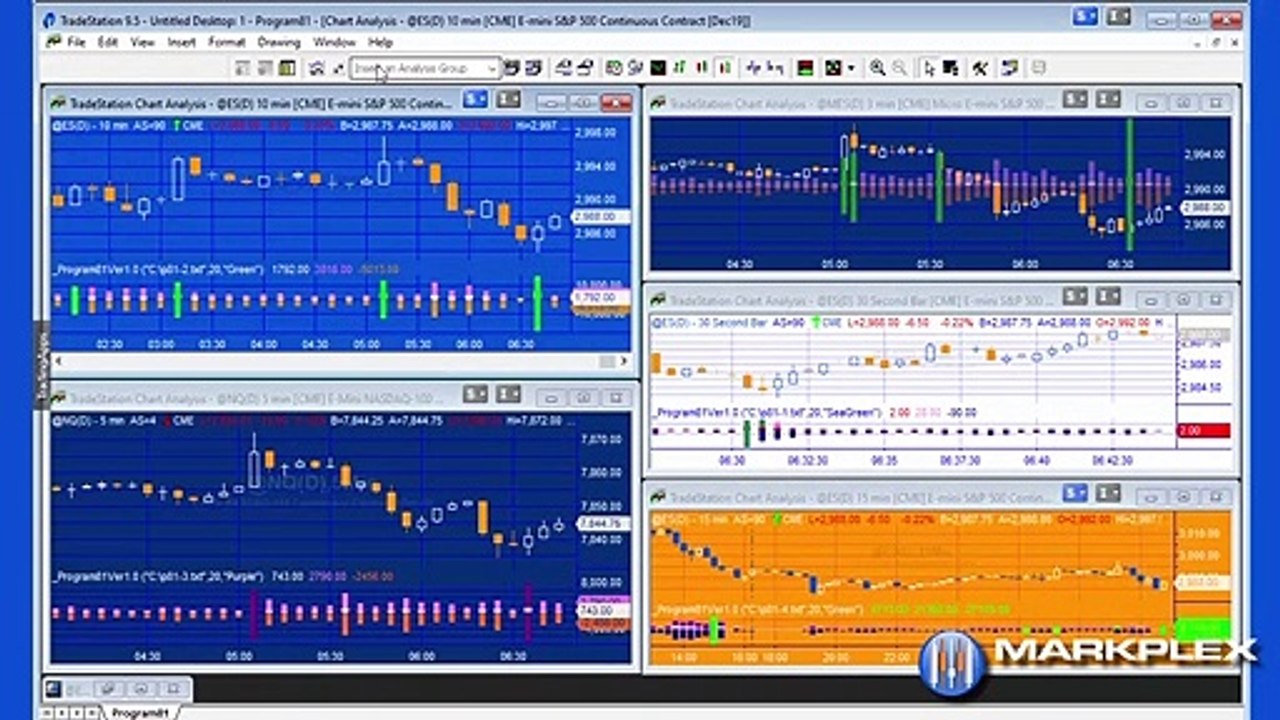Click the hammer and wrench tools icon
The image size is (1280, 720).
click(x=980, y=68)
